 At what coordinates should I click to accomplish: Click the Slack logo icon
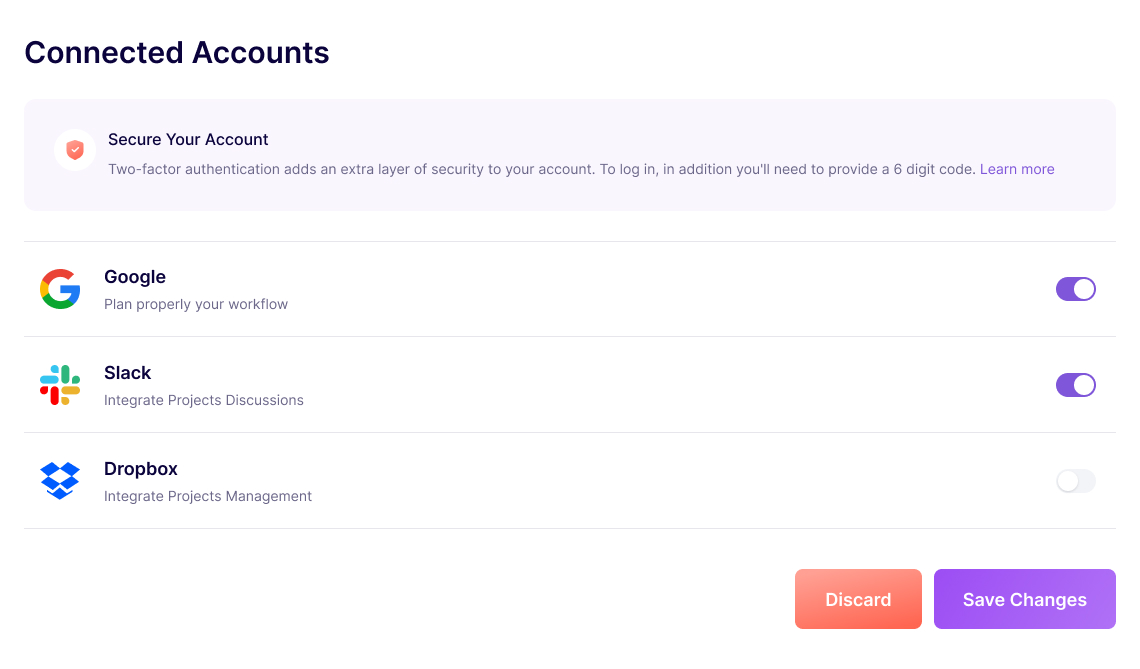click(60, 385)
